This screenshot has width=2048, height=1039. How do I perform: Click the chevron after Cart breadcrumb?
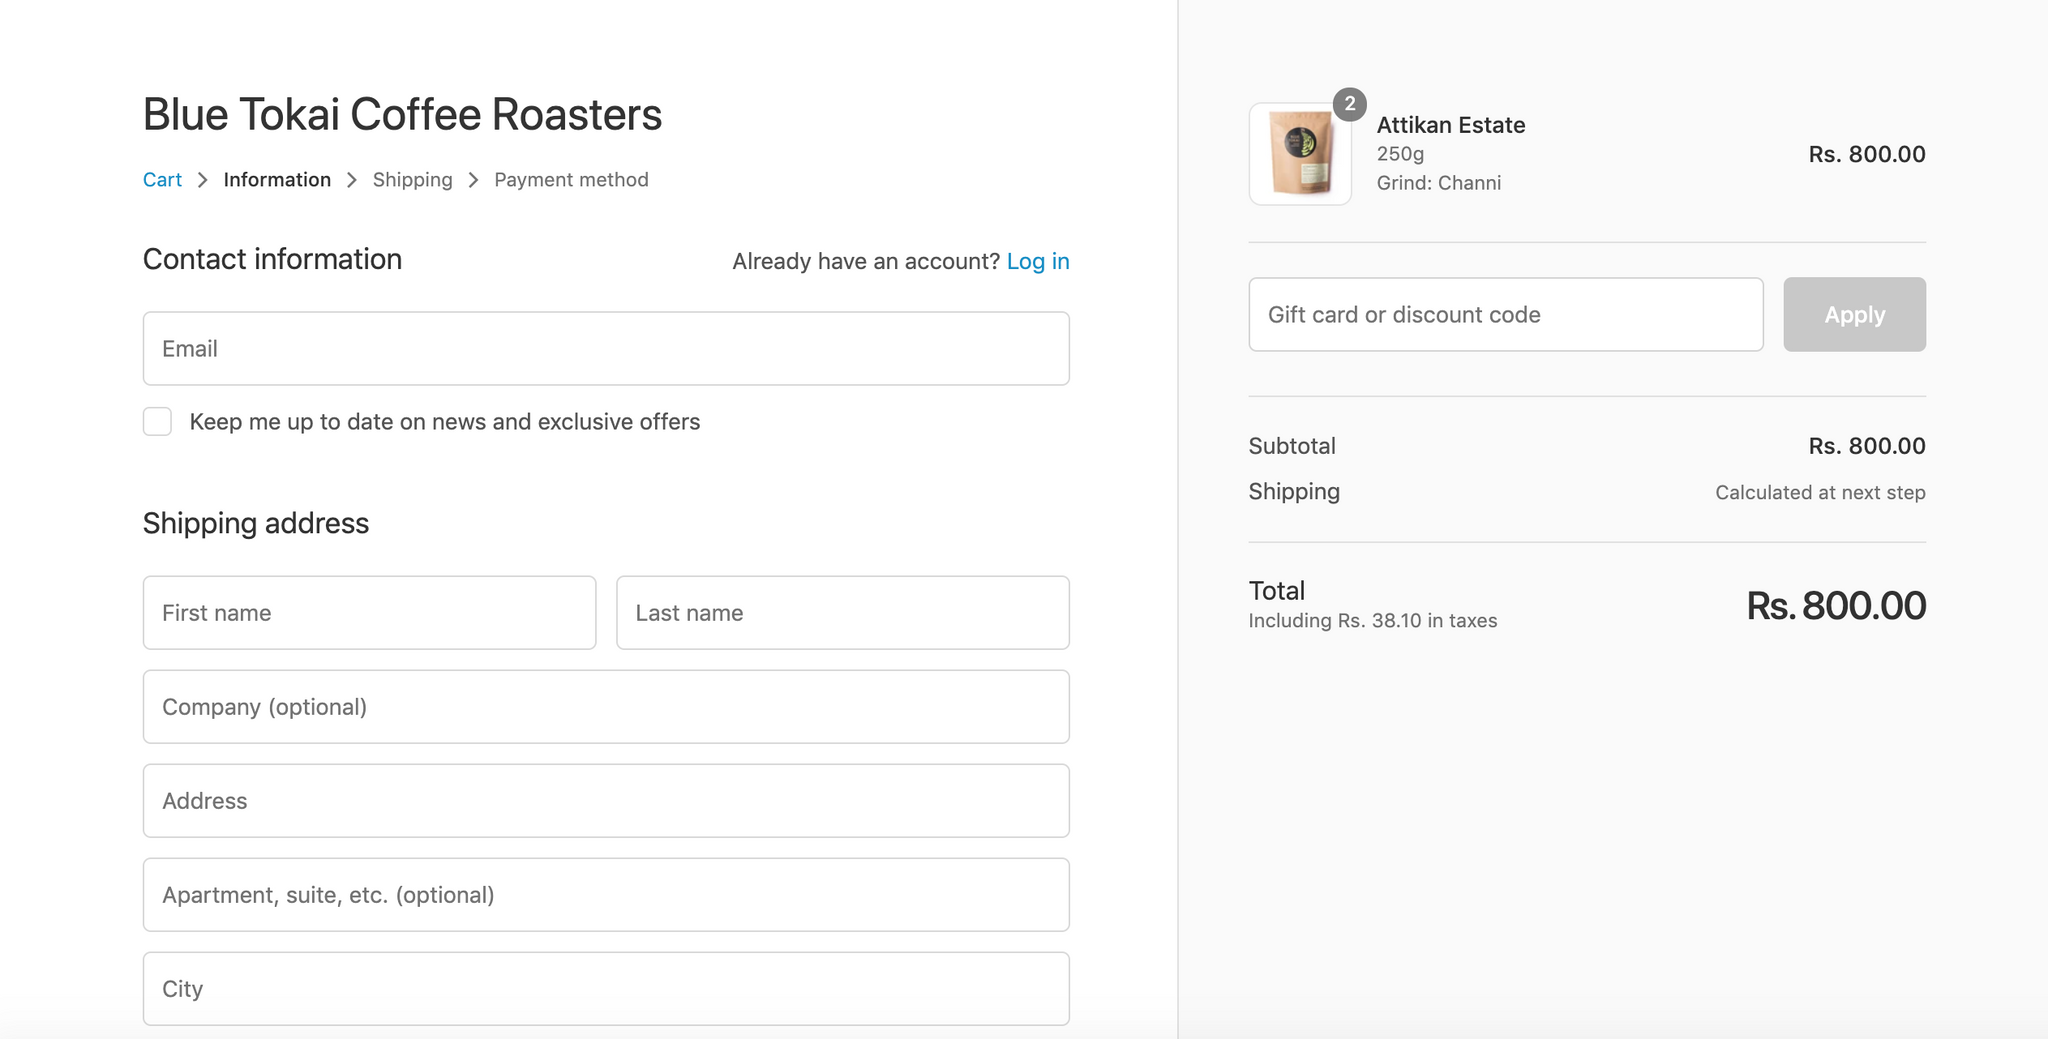203,180
